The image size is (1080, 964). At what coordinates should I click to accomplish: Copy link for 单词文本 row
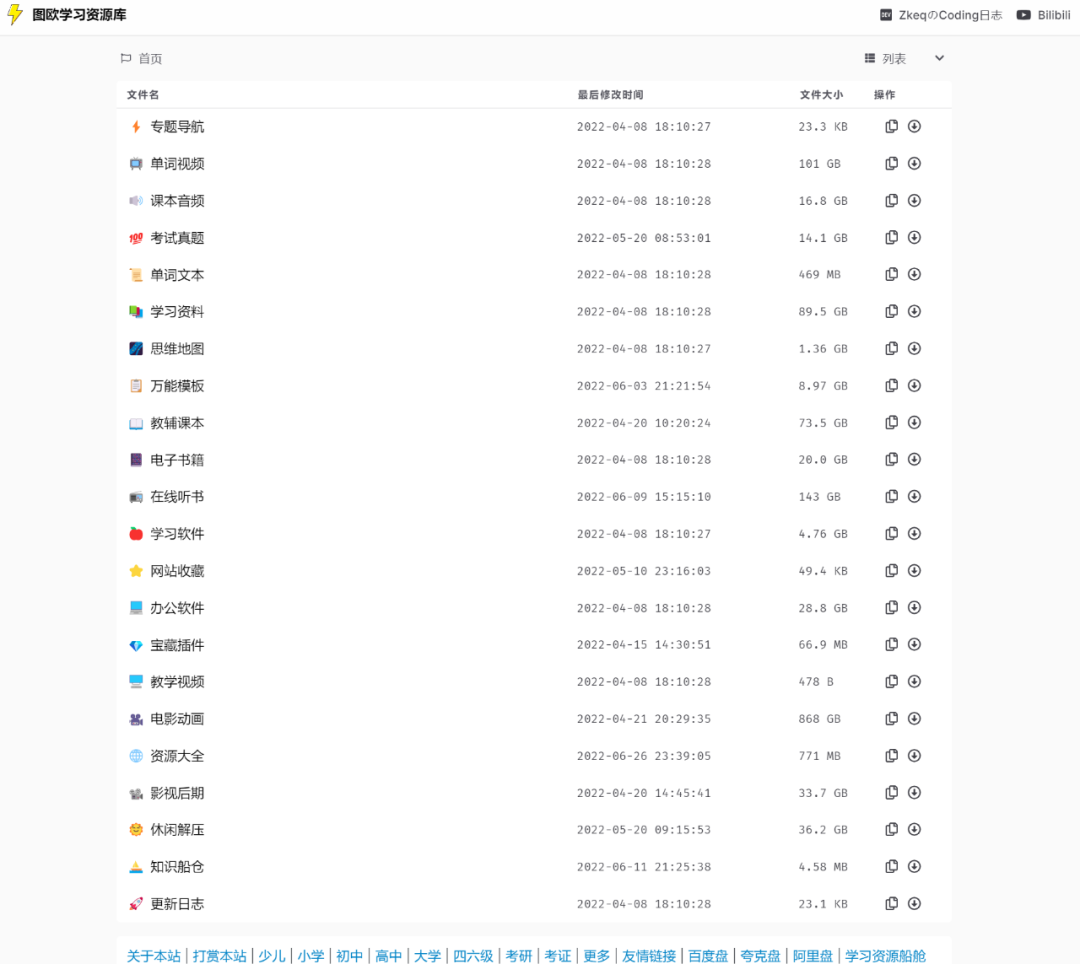(x=891, y=274)
